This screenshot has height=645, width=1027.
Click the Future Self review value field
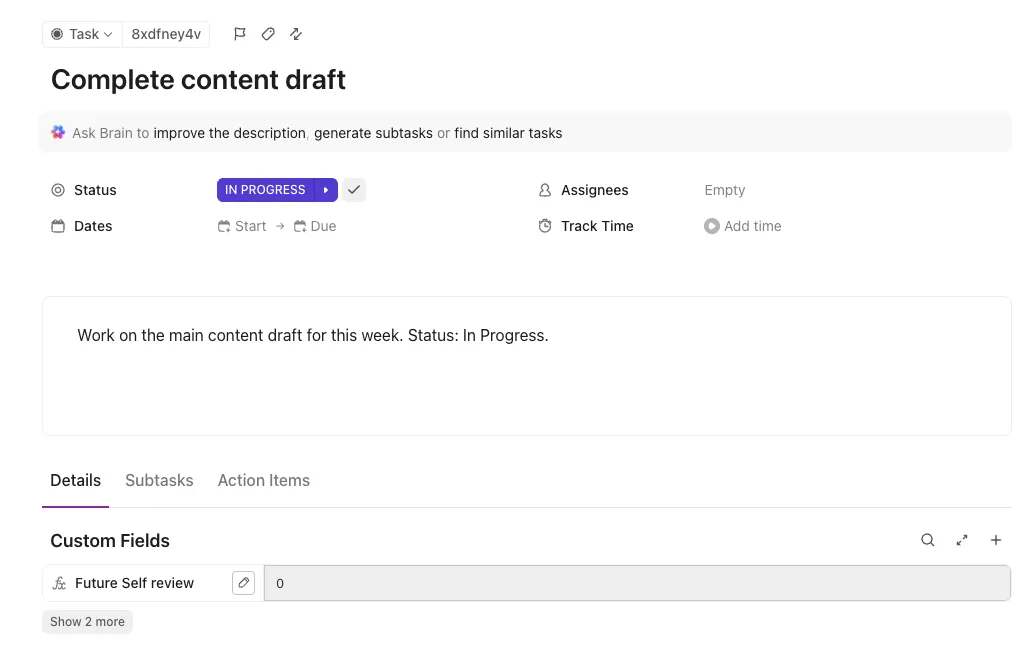coord(637,583)
